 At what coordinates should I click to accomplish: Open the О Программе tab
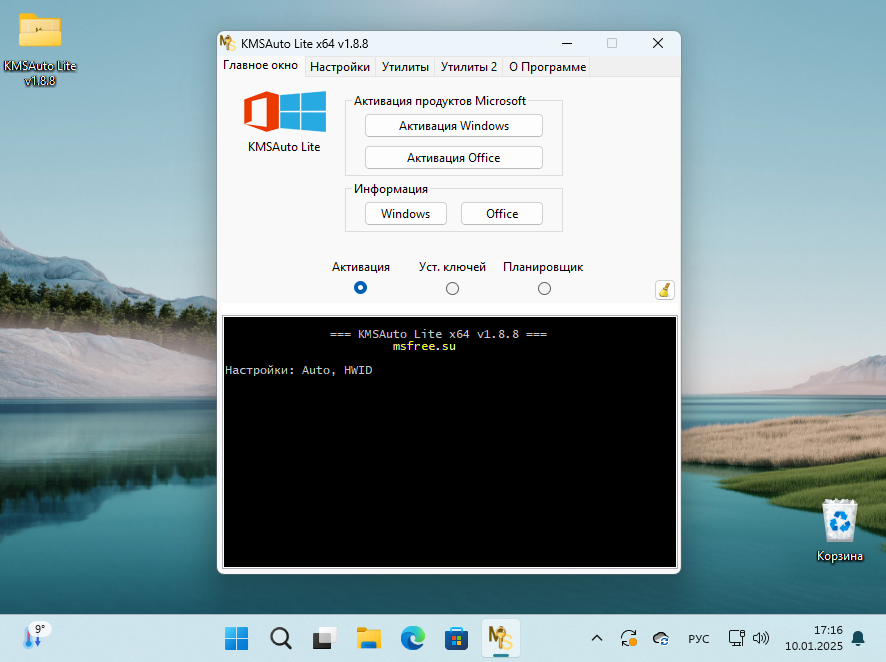(x=548, y=66)
